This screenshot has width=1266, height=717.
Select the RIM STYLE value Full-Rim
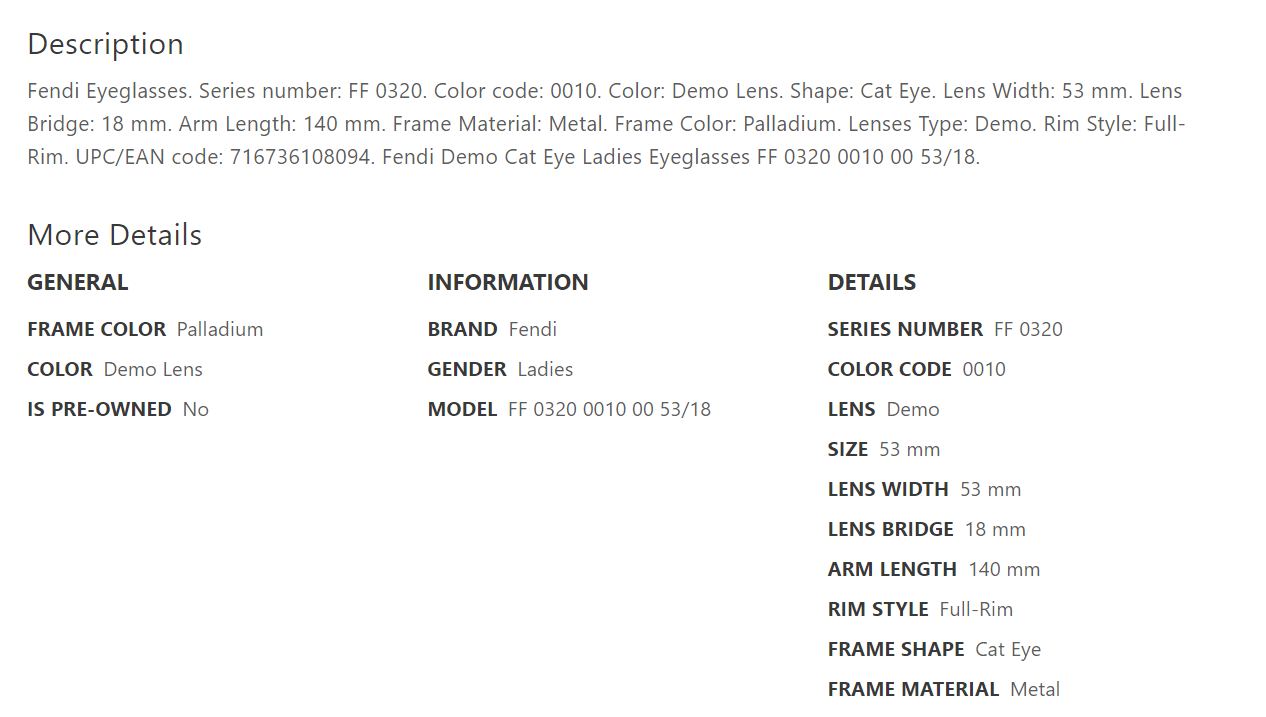(976, 609)
